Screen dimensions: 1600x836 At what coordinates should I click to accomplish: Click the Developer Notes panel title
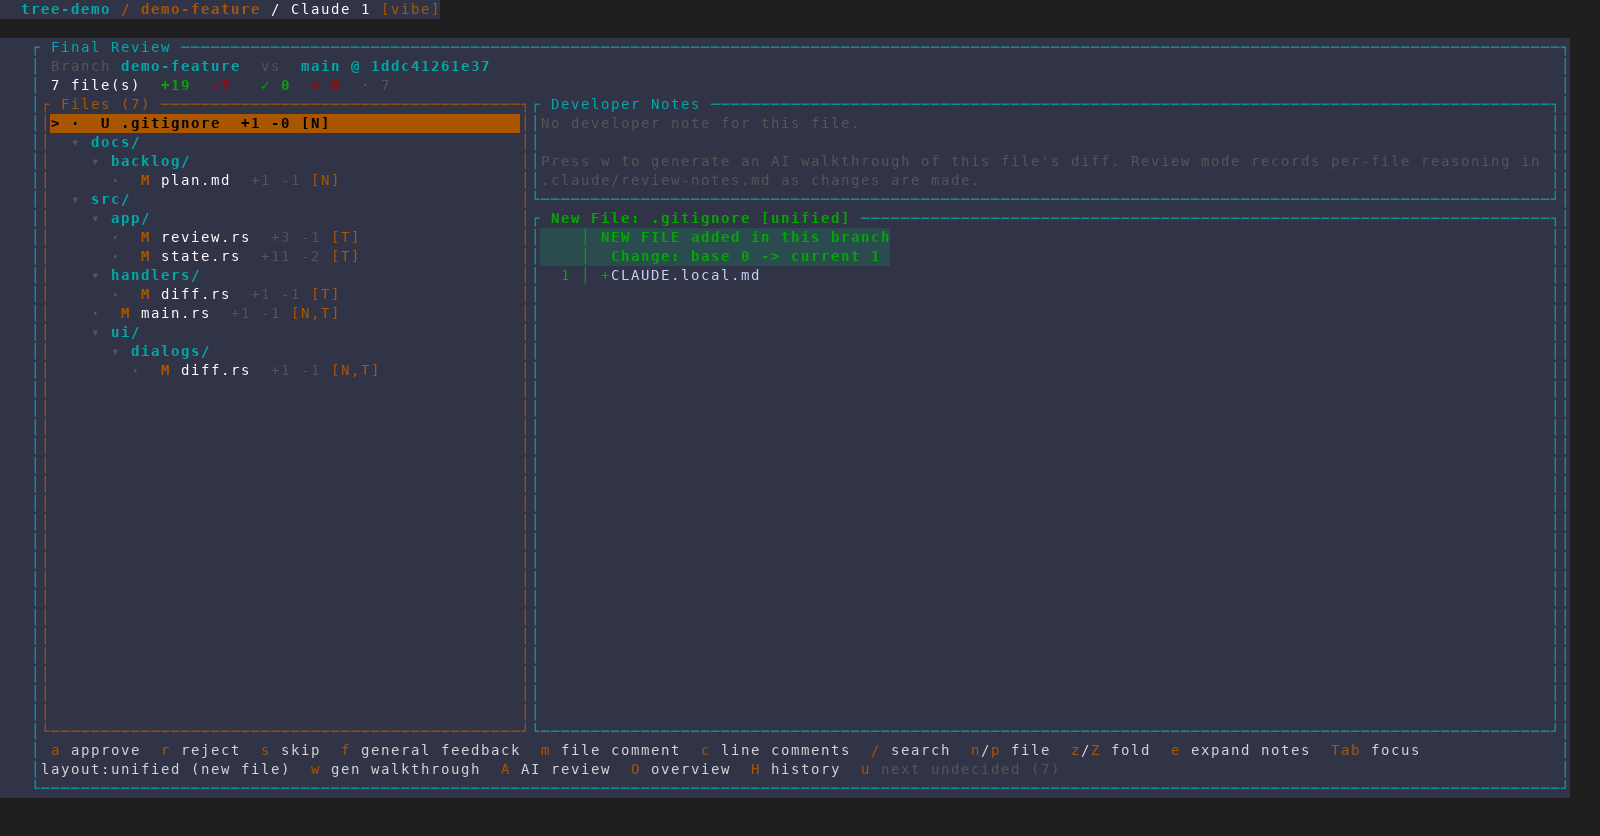(x=625, y=104)
